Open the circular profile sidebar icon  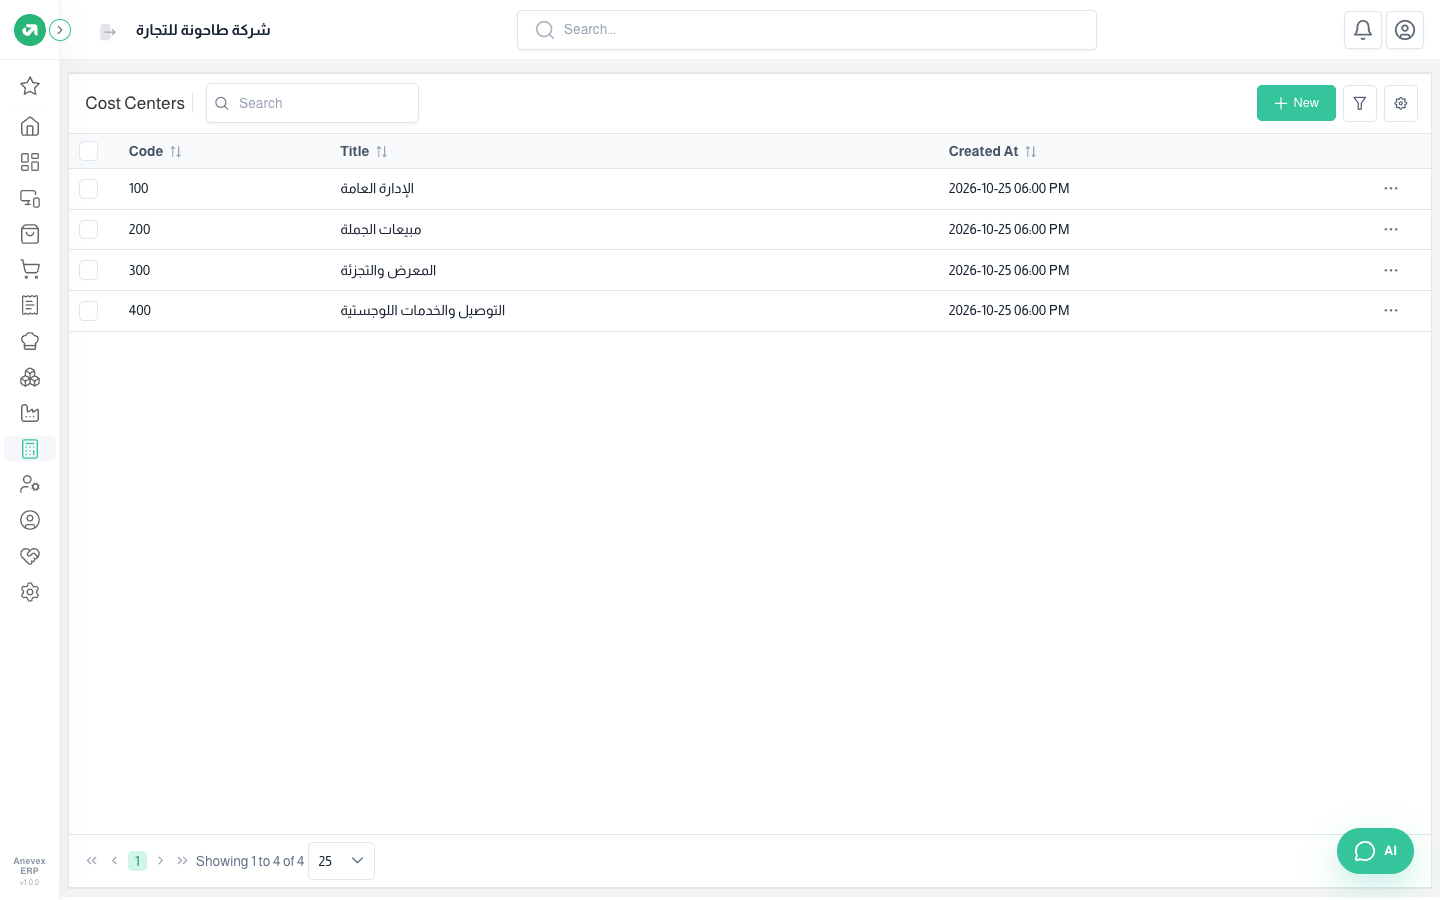point(30,520)
